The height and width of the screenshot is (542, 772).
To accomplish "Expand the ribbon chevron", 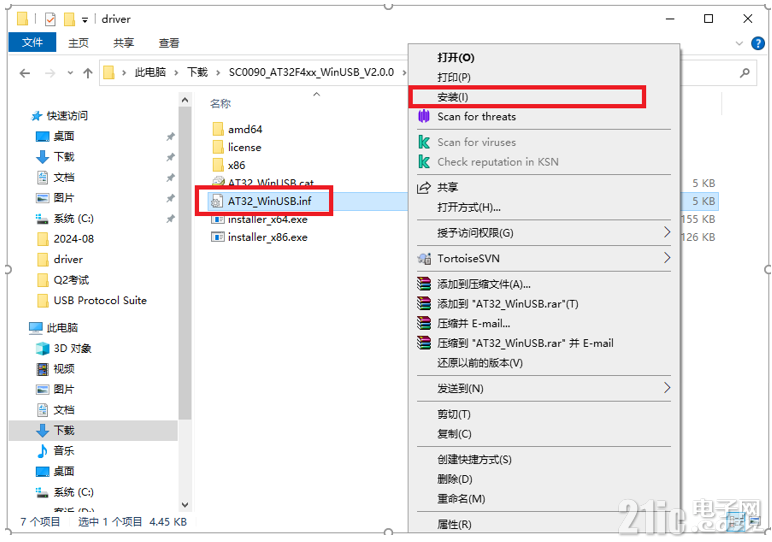I will [739, 43].
